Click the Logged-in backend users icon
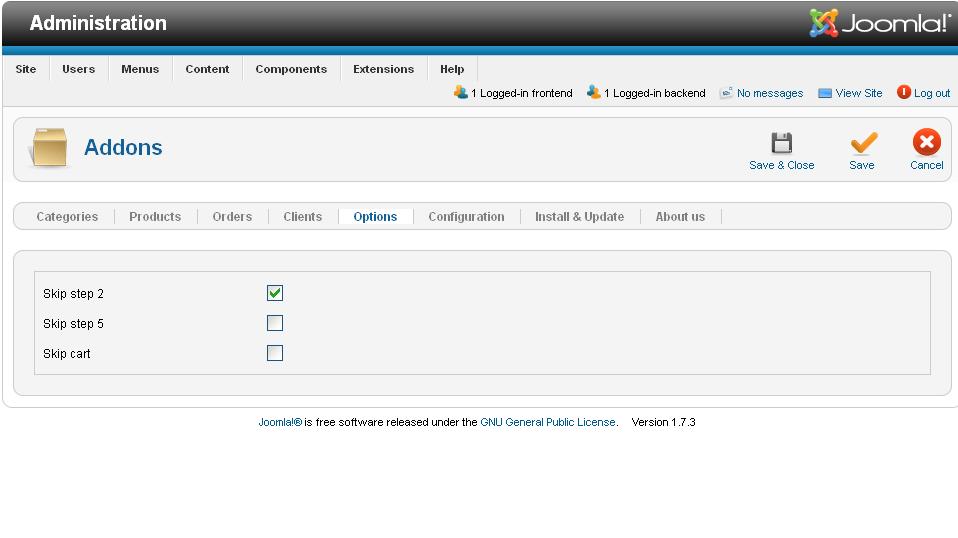Screen dimensions: 958x538 pos(593,92)
